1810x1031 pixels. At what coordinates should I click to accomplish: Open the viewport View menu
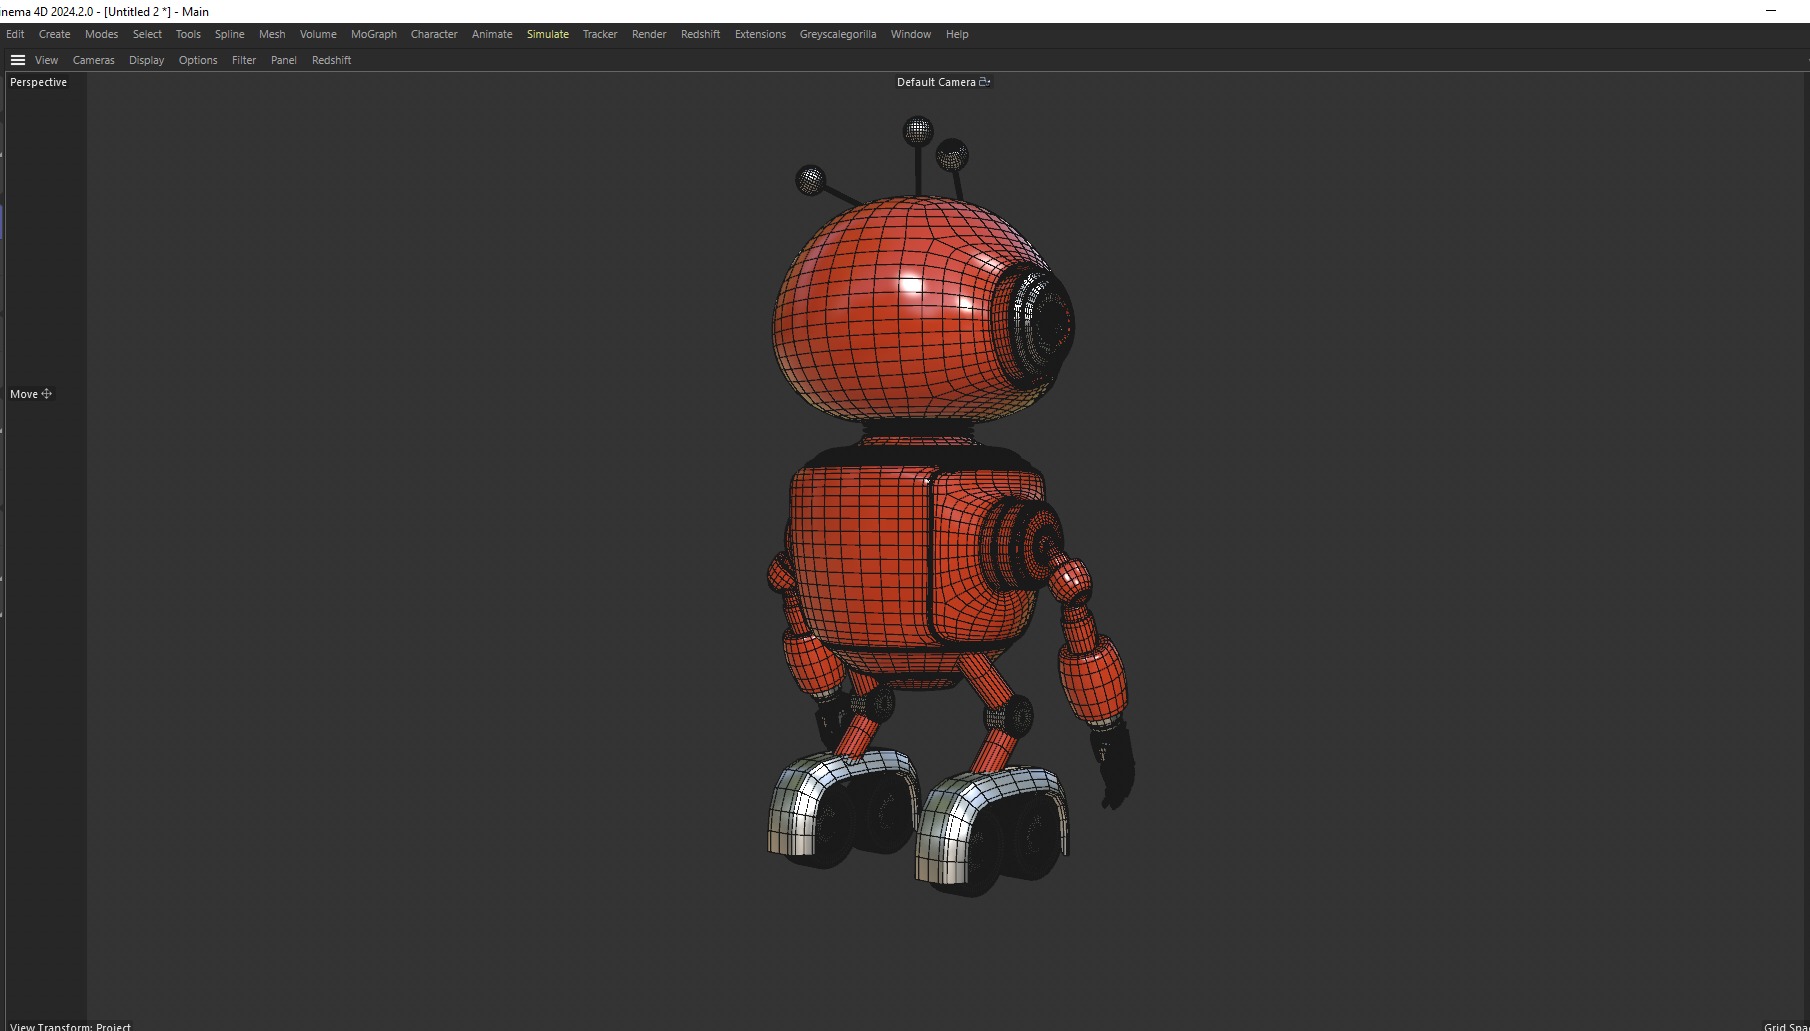(x=47, y=60)
